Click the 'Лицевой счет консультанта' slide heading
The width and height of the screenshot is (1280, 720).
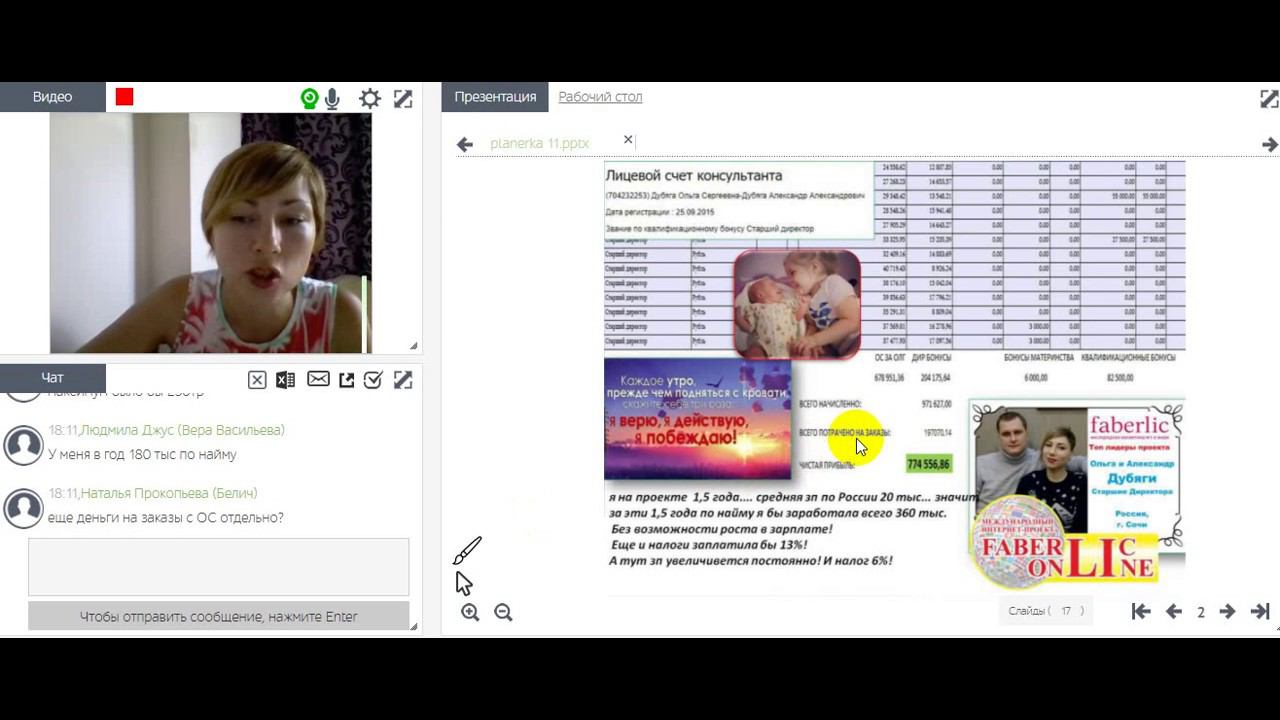(693, 175)
